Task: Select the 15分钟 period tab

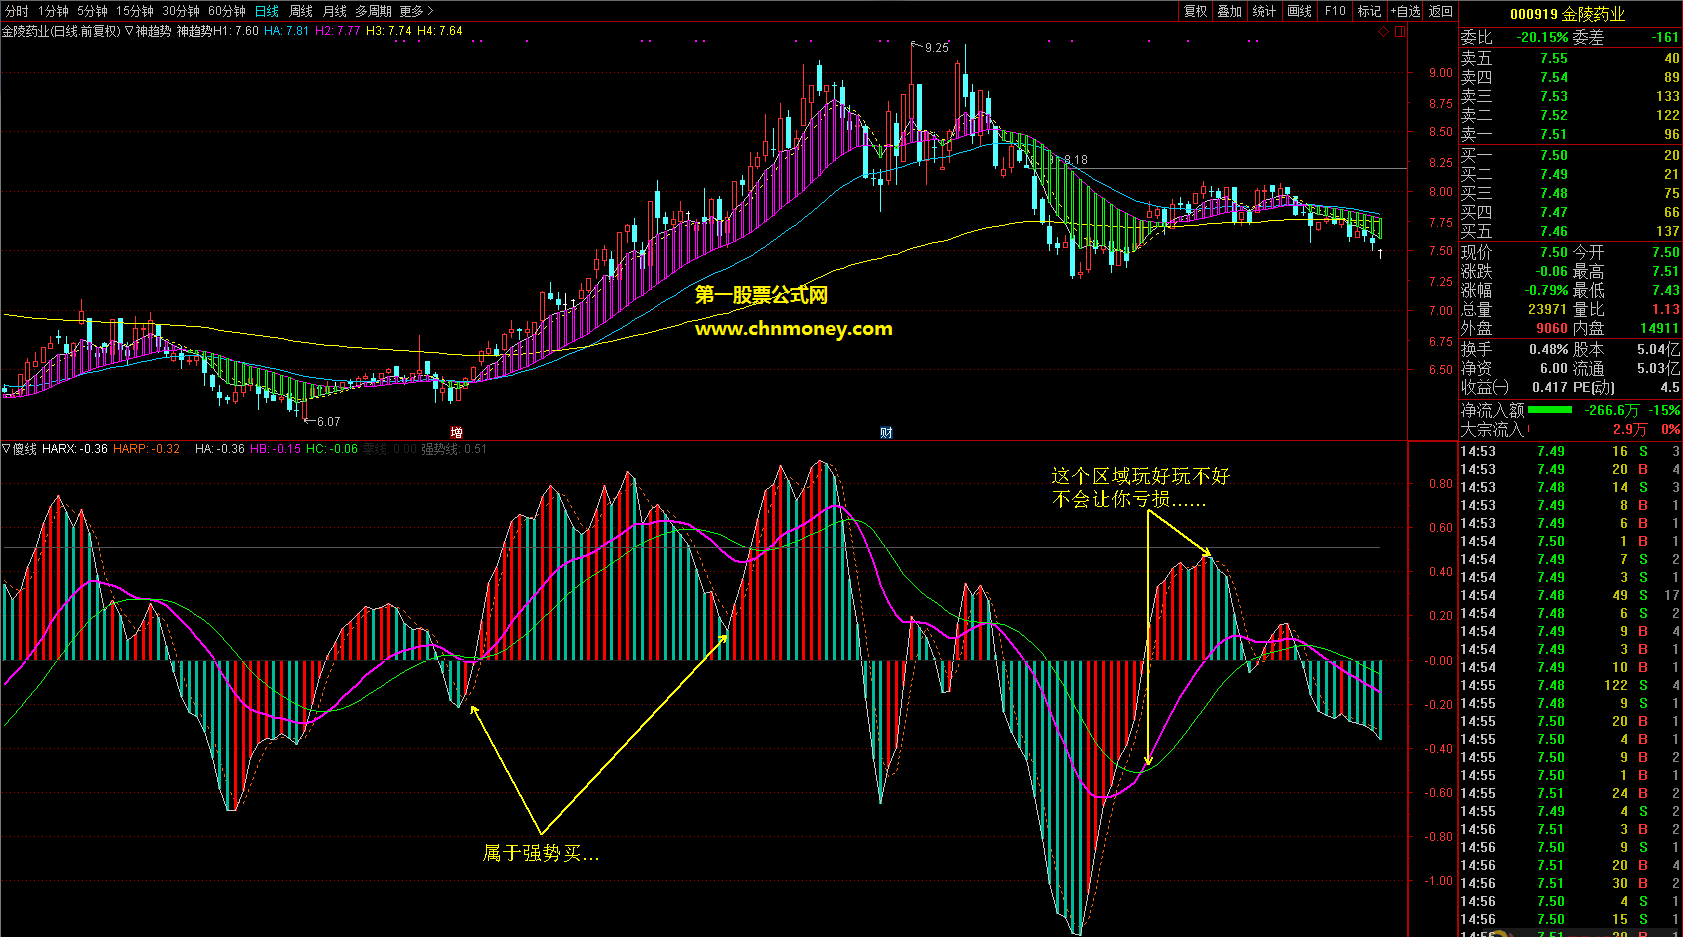Action: (x=135, y=11)
